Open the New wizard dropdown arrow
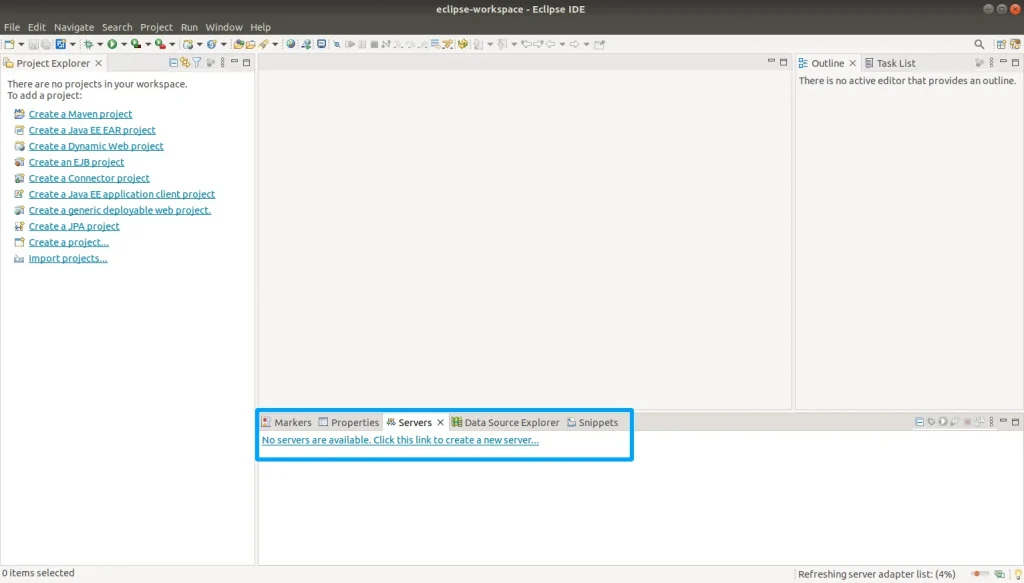The height and width of the screenshot is (583, 1024). (21, 44)
